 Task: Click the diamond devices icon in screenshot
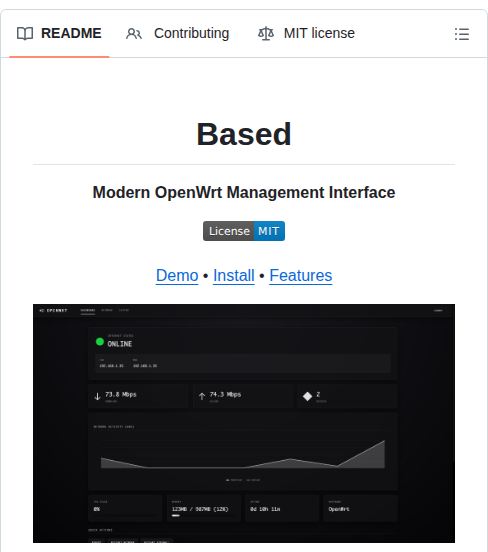[307, 396]
